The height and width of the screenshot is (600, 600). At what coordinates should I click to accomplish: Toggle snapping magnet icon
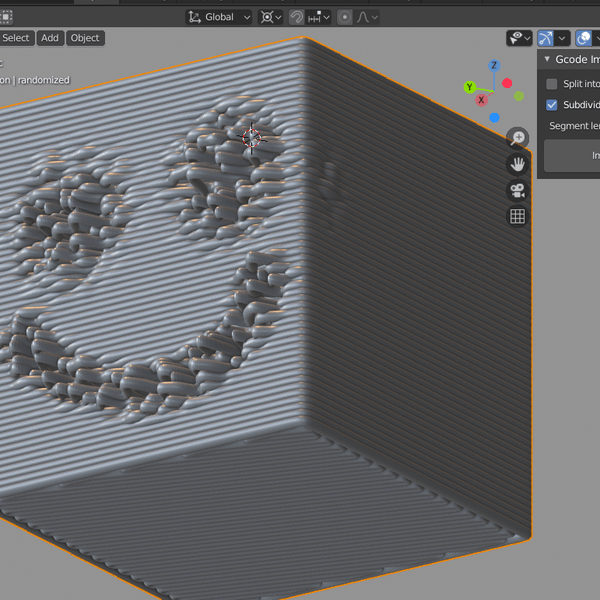coord(297,17)
